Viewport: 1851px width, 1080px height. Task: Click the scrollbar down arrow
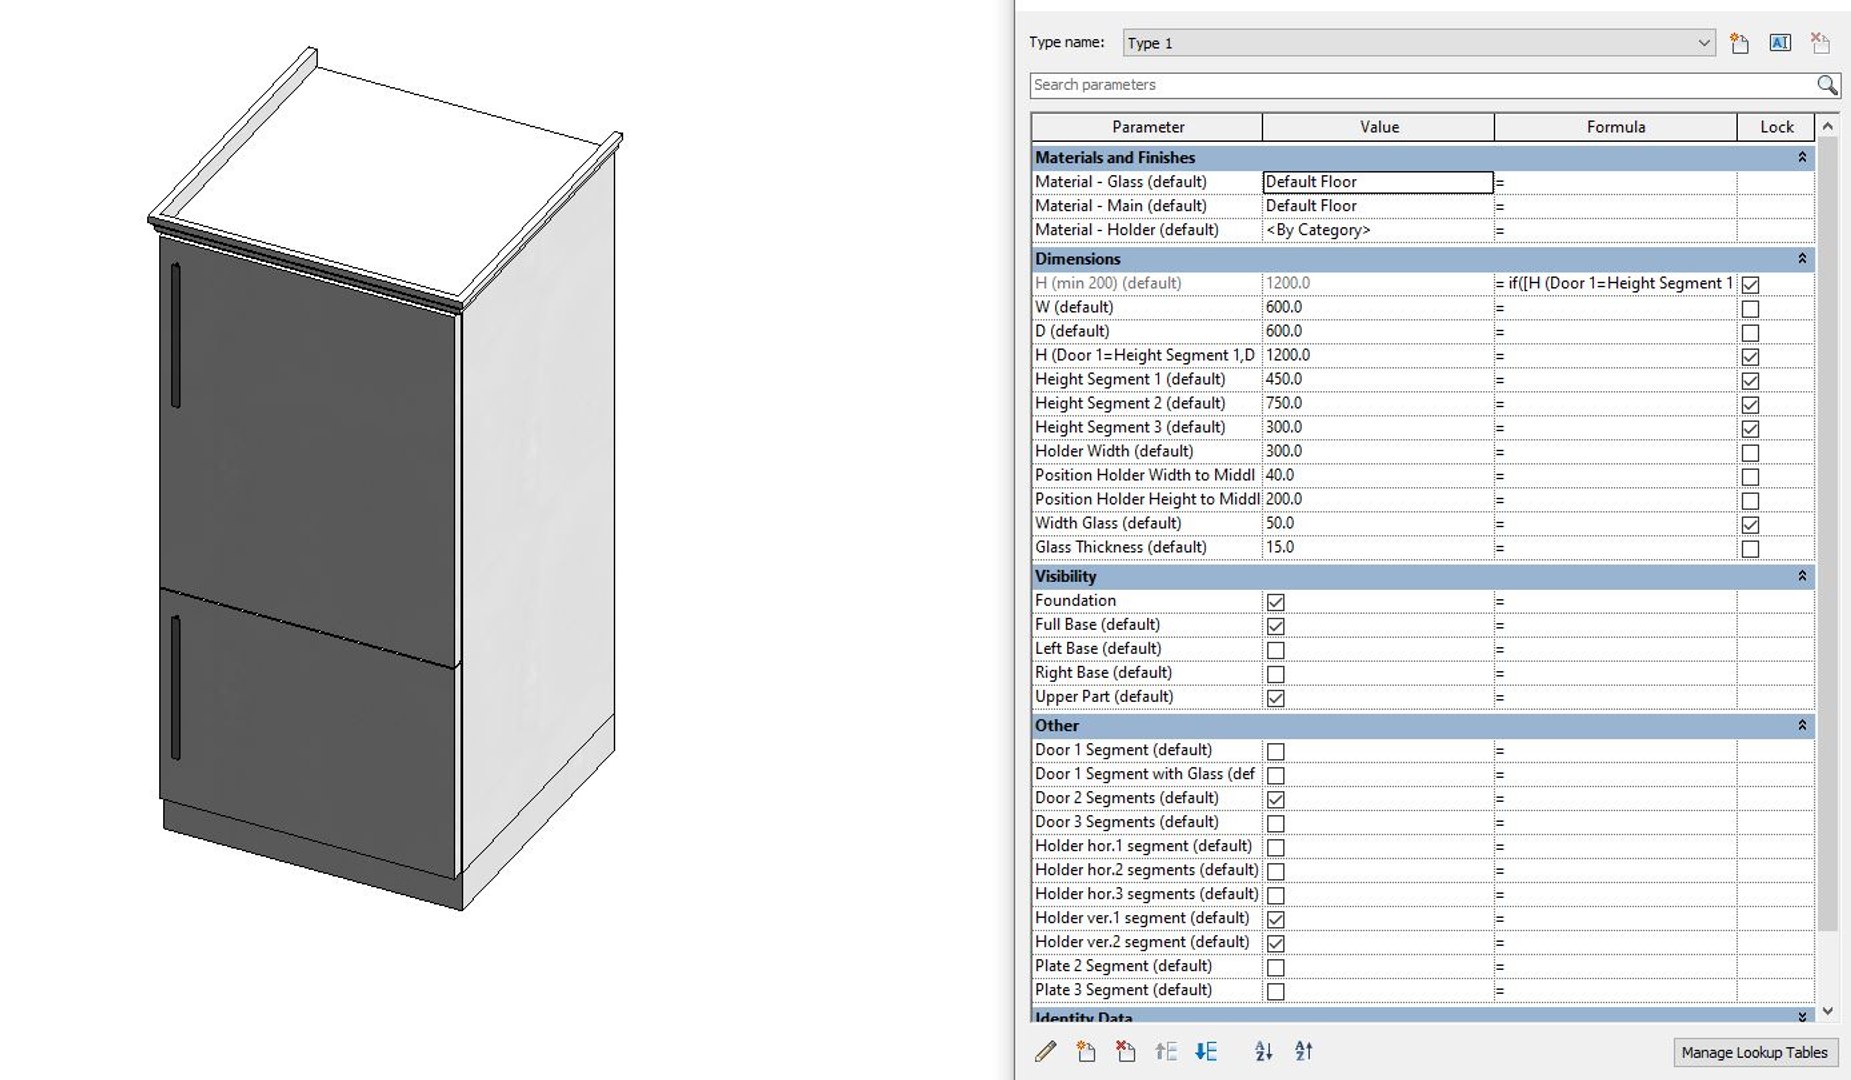click(x=1827, y=1011)
